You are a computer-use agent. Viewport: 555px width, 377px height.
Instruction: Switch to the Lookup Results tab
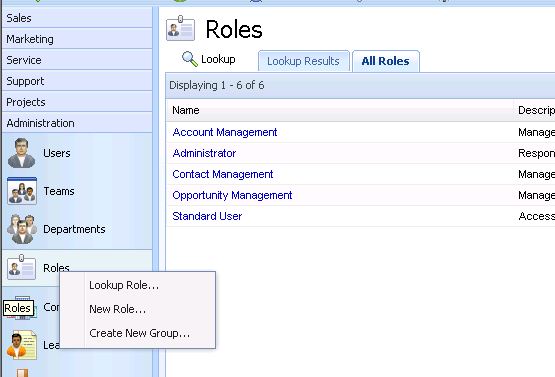[303, 61]
